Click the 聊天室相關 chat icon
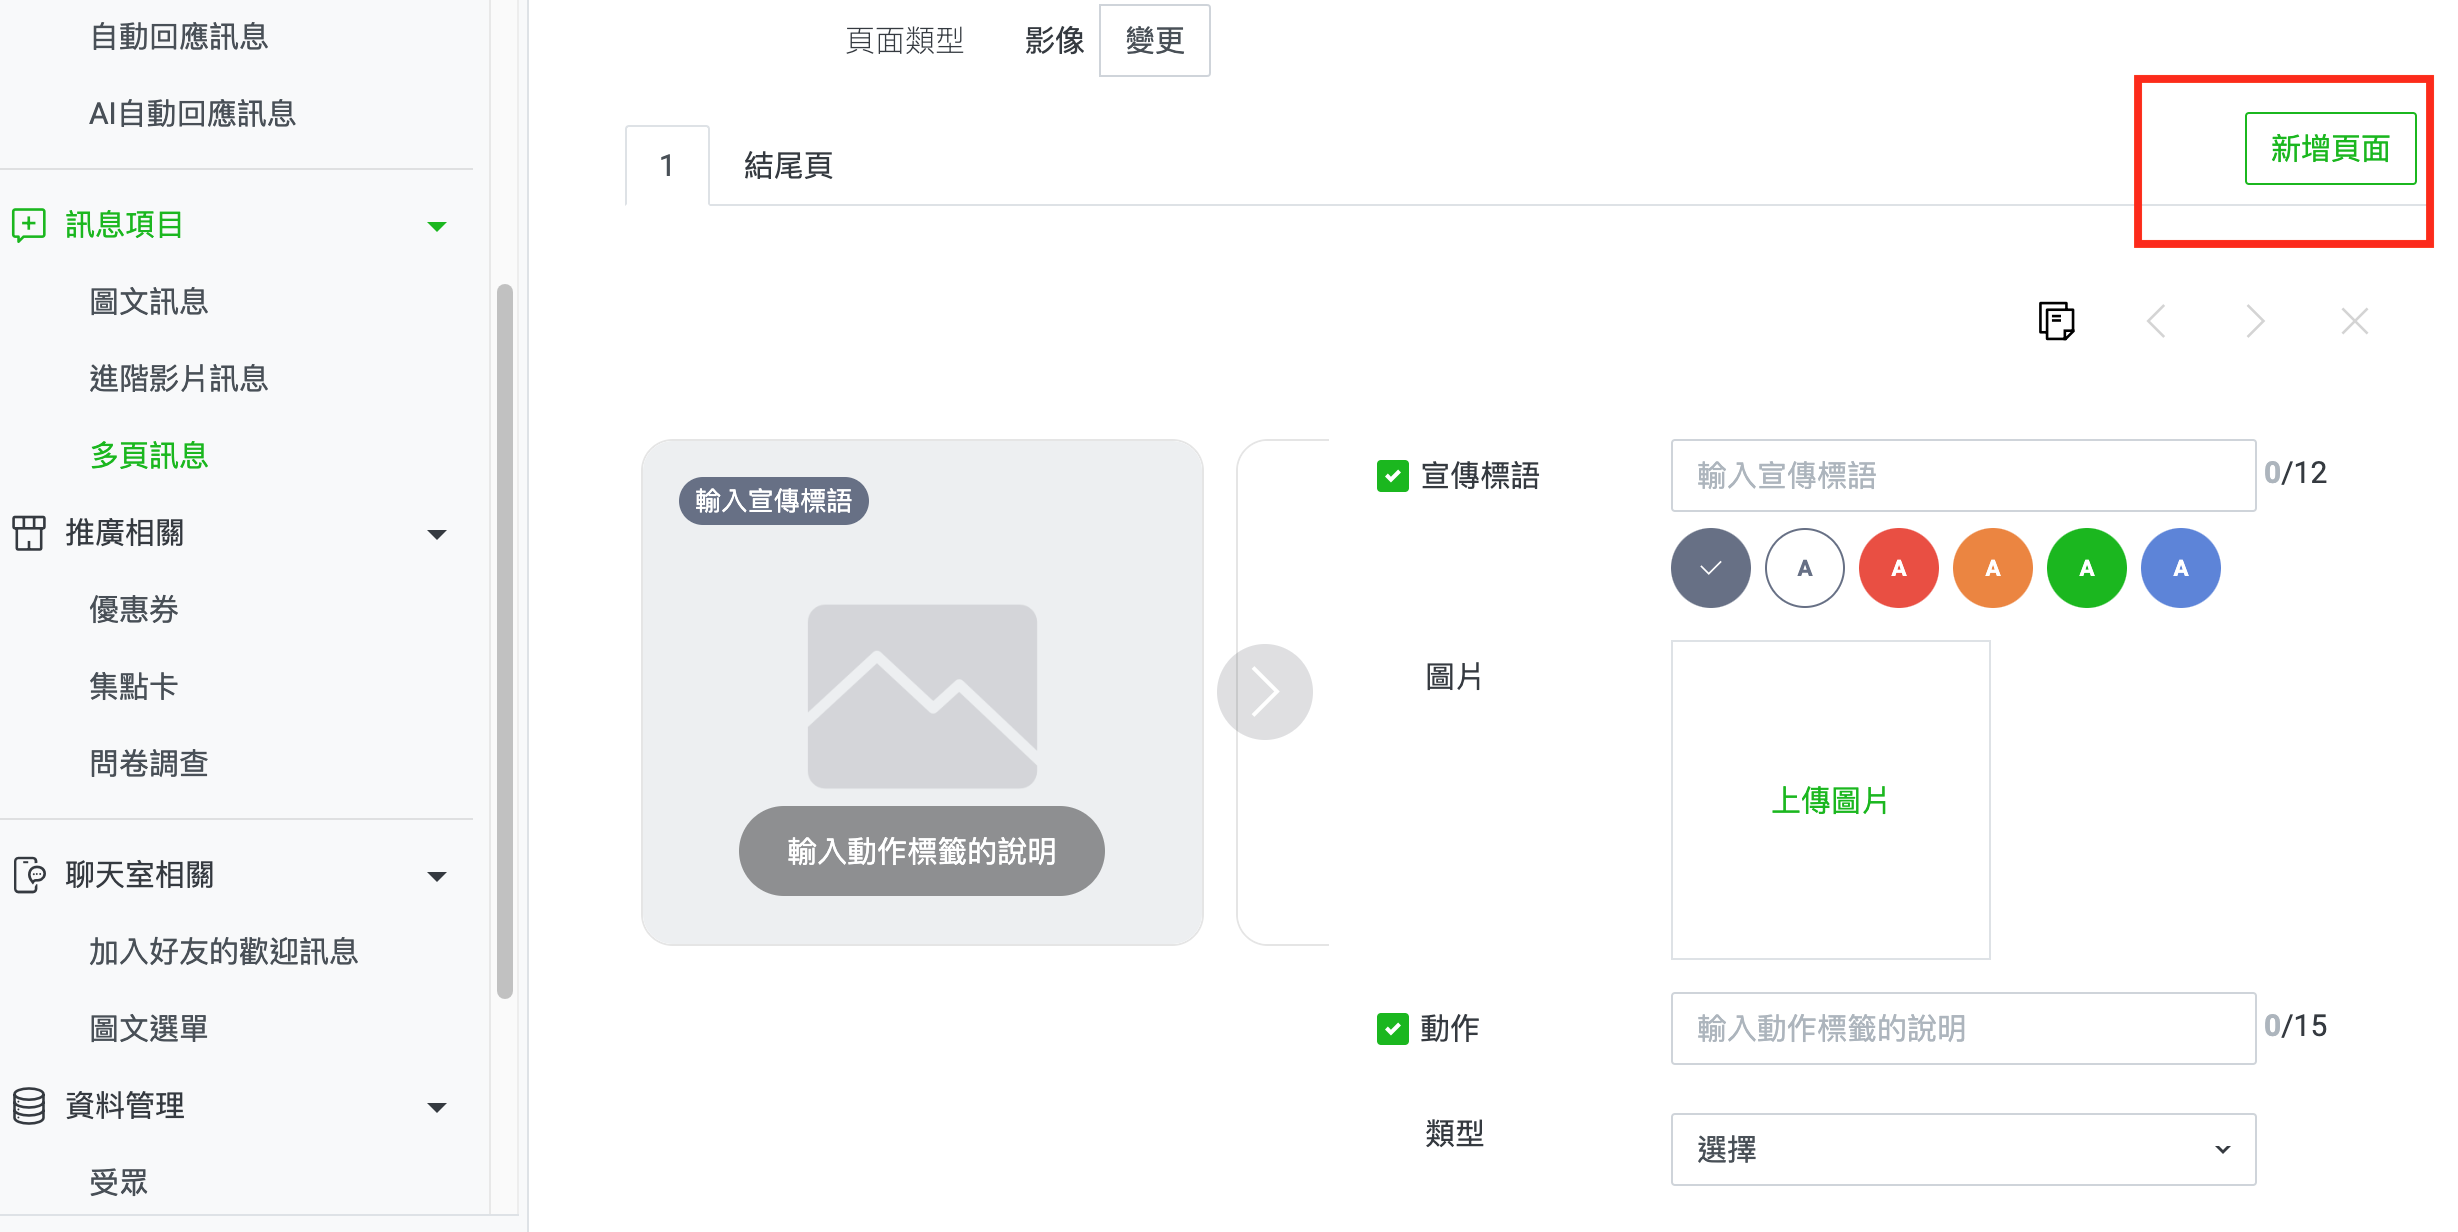This screenshot has width=2458, height=1232. coord(29,875)
